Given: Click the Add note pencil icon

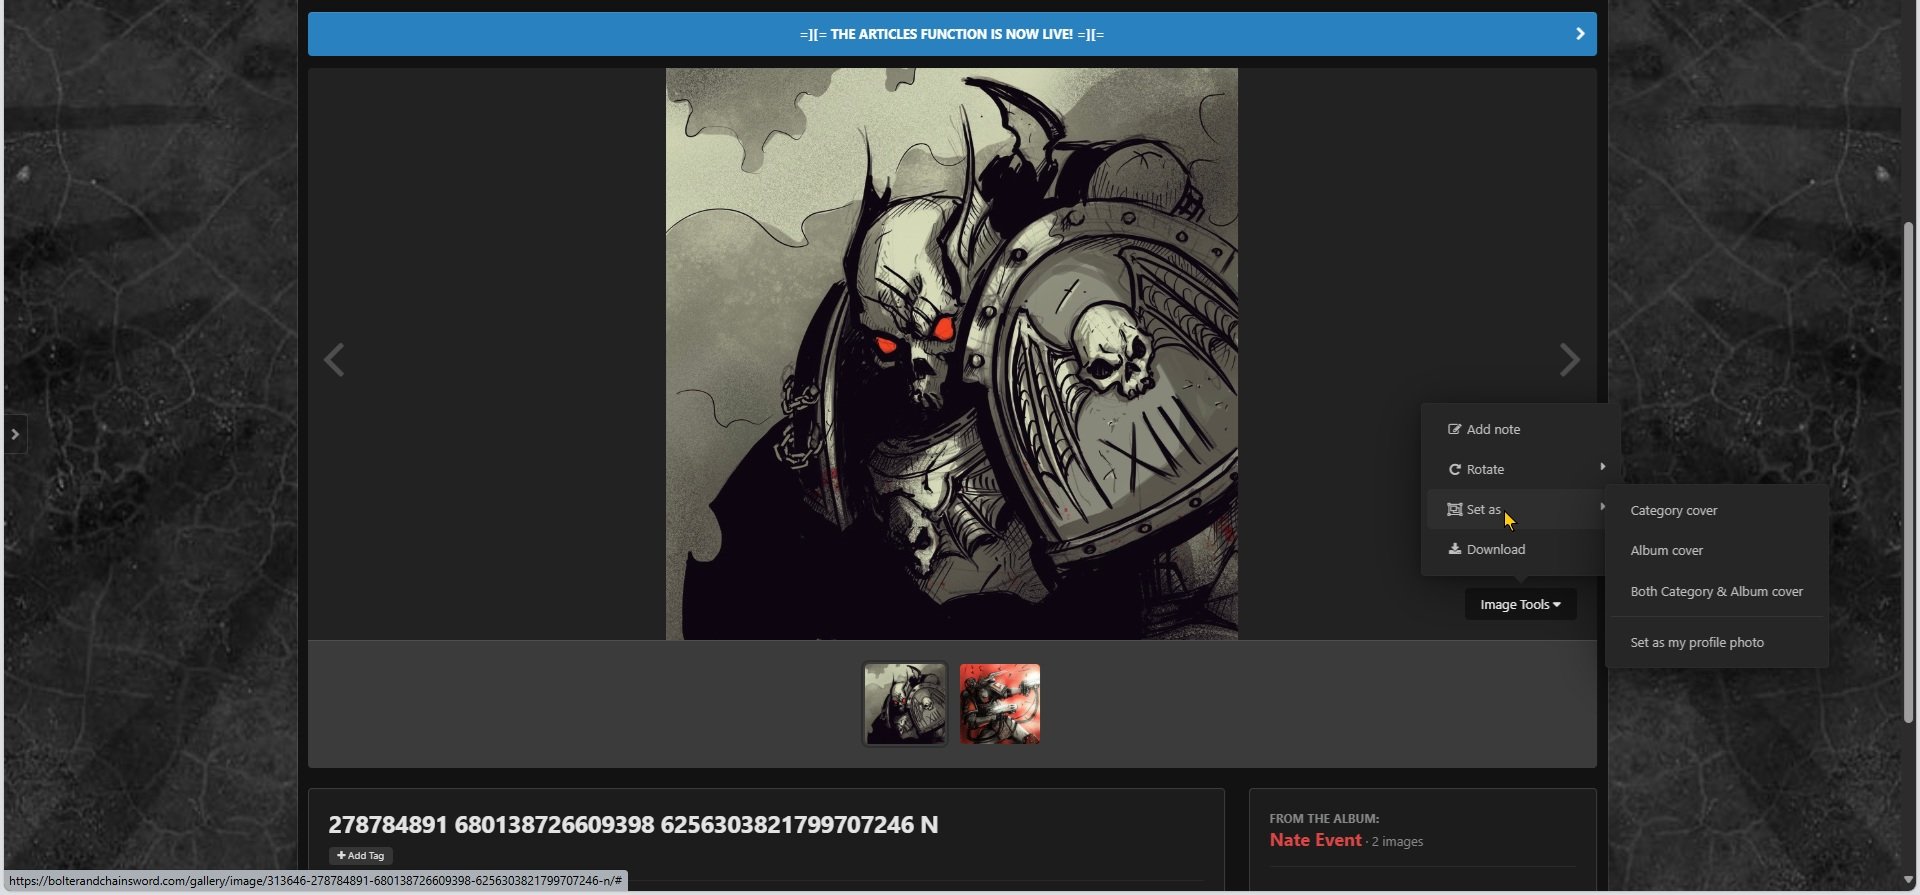Looking at the screenshot, I should [1454, 429].
